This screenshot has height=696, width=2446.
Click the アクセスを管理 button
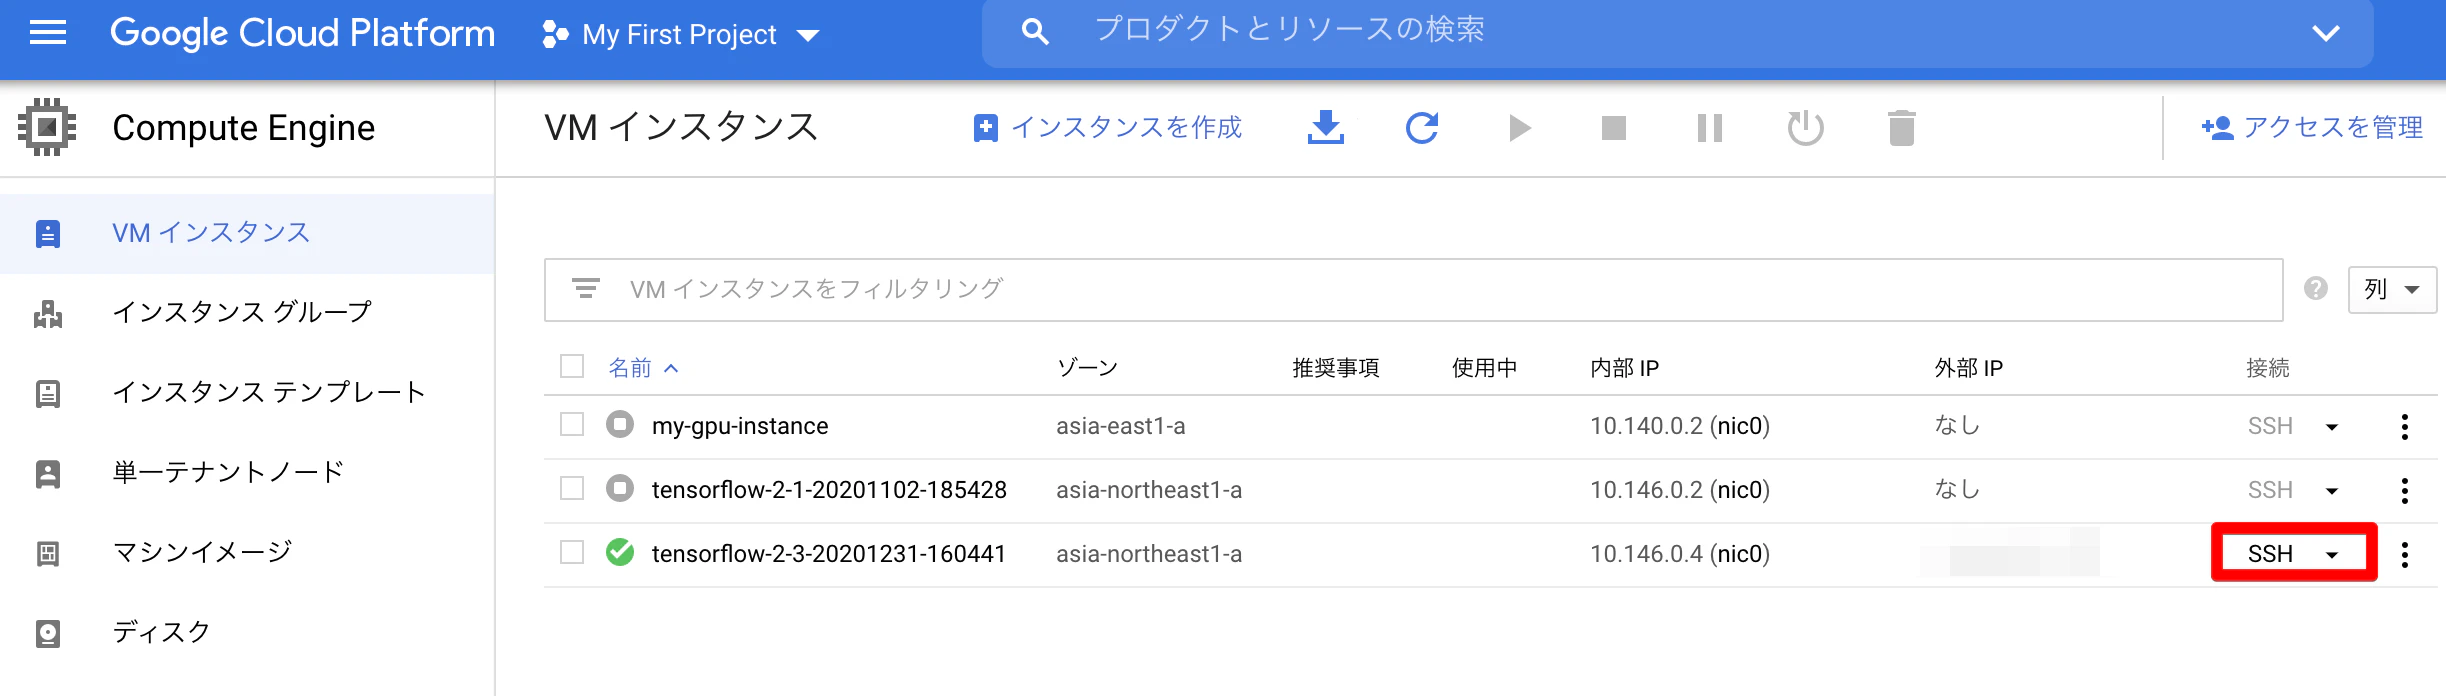pyautogui.click(x=2312, y=128)
